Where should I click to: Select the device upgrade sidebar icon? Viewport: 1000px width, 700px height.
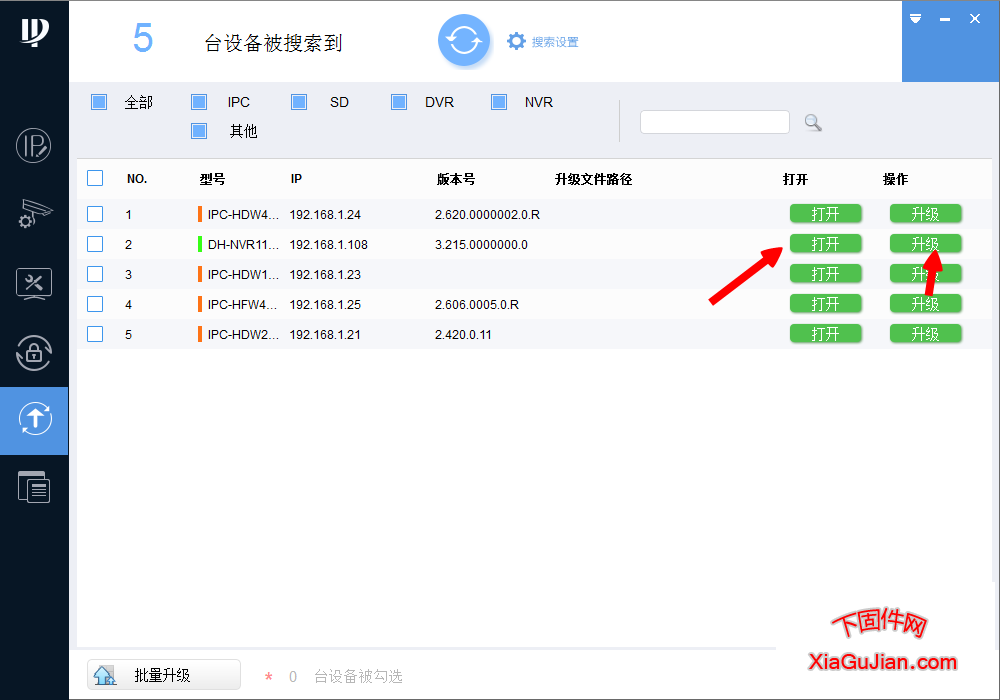point(34,419)
